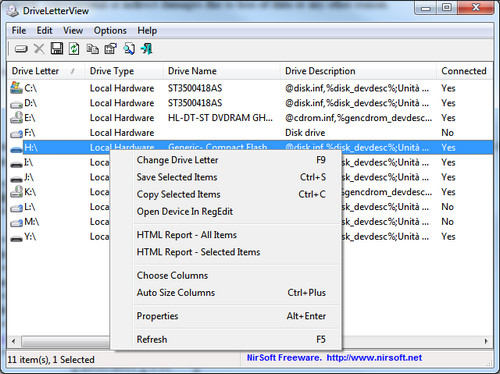Select Auto Size Columns entry
Image resolution: width=500 pixels, height=374 pixels.
coord(226,293)
